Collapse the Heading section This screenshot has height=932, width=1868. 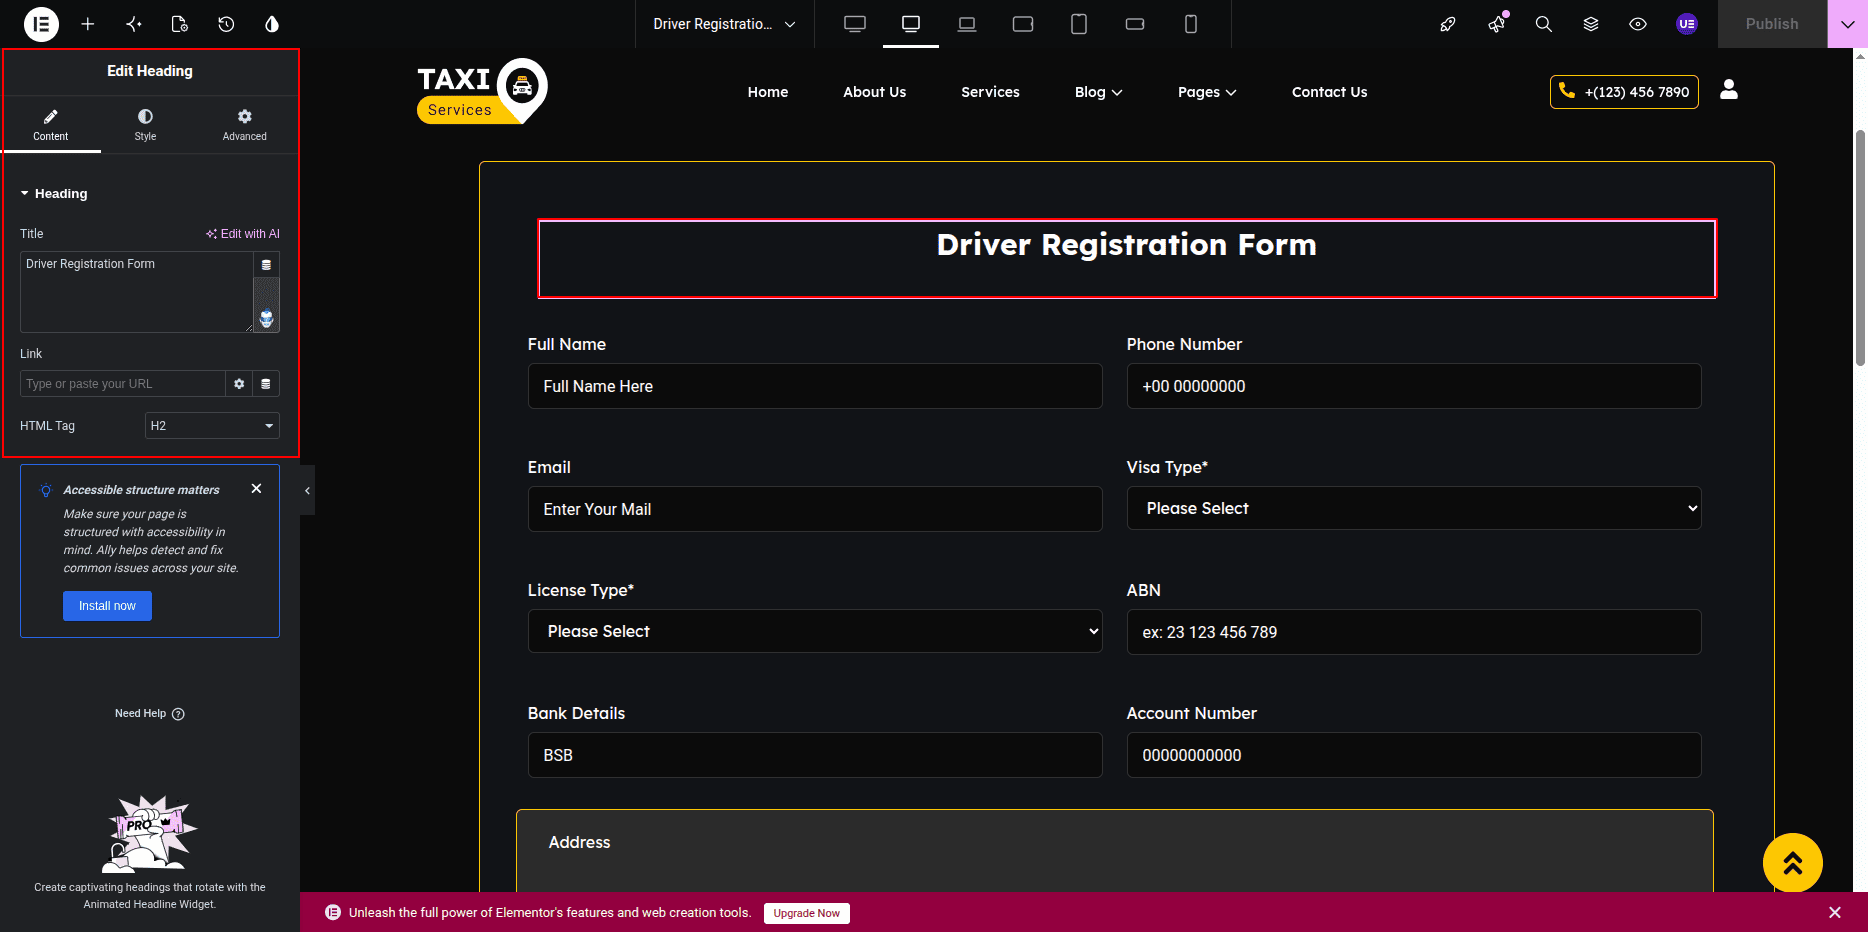point(54,194)
